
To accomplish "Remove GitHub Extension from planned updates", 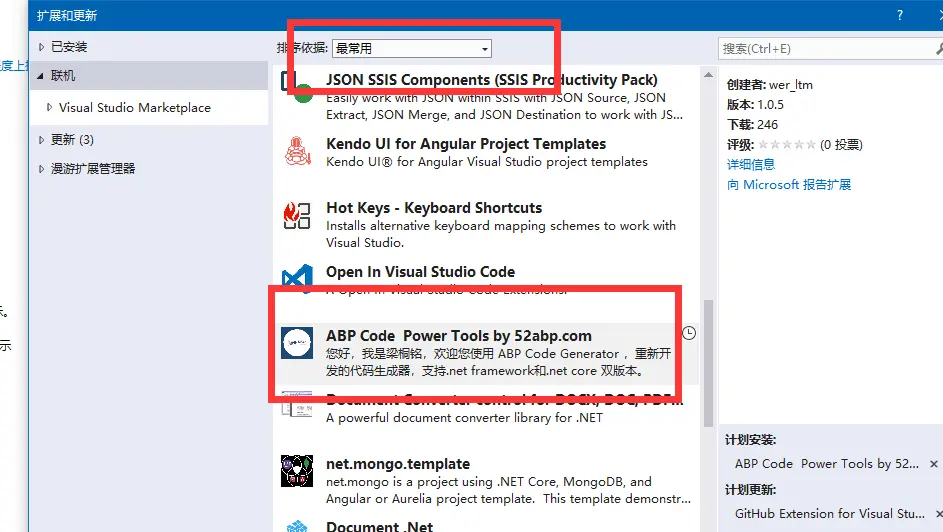I will (939, 514).
